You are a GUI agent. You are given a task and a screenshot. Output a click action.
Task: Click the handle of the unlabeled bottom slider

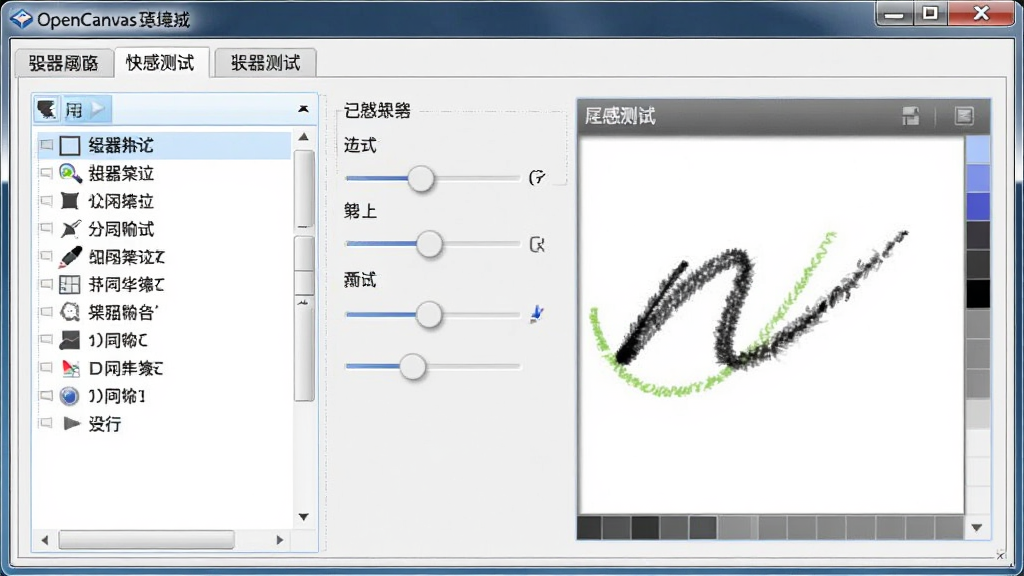413,366
